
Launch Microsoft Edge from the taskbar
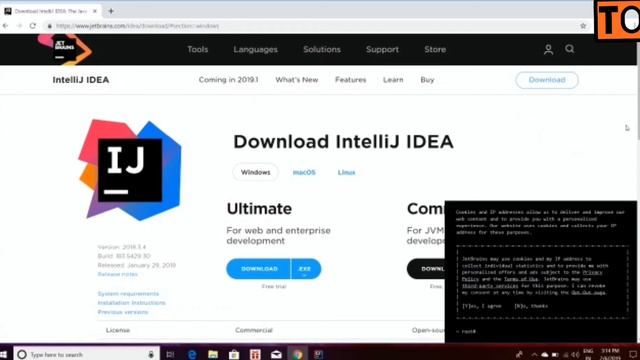(192, 354)
